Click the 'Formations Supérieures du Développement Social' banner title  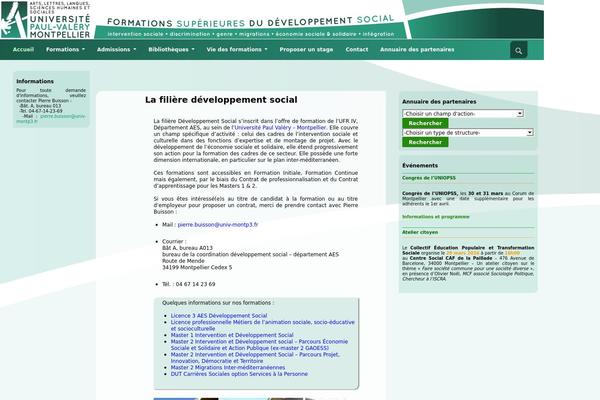click(x=251, y=21)
